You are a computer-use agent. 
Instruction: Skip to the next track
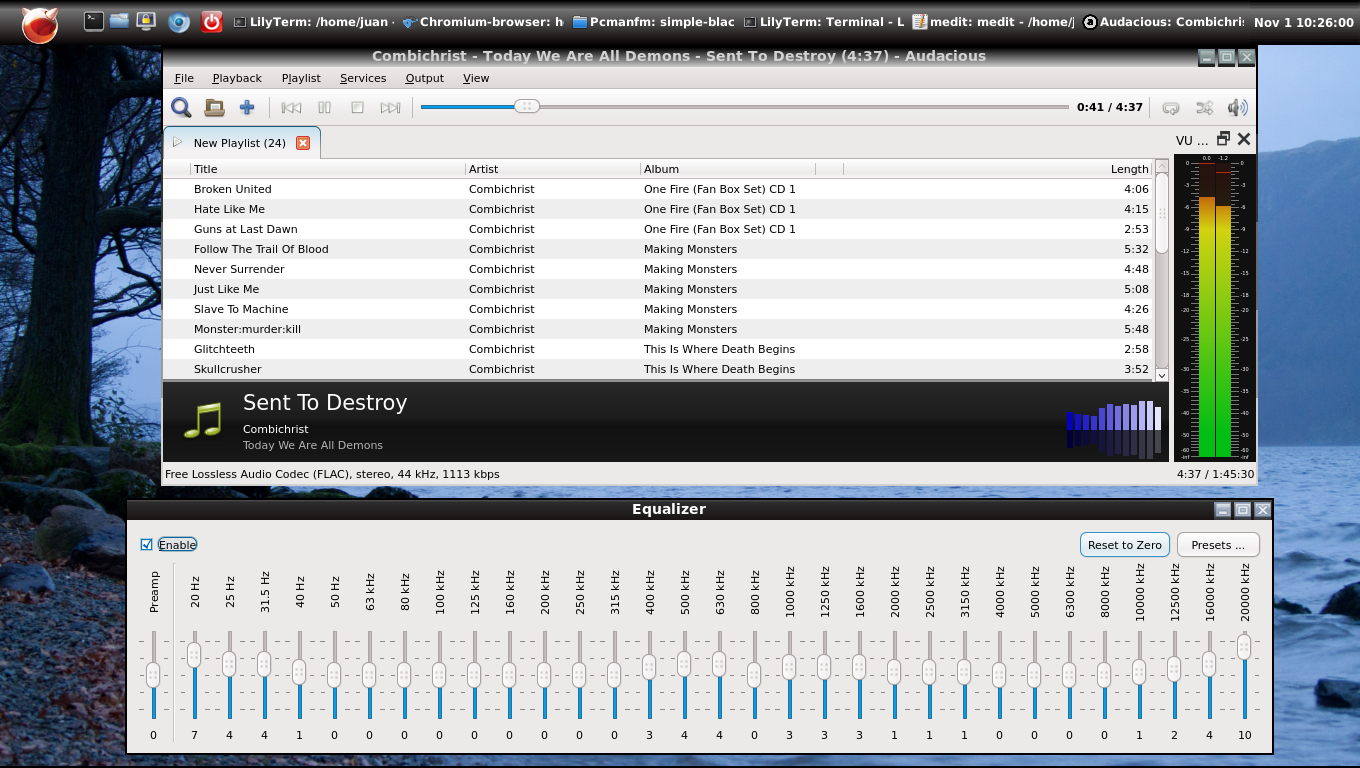390,108
